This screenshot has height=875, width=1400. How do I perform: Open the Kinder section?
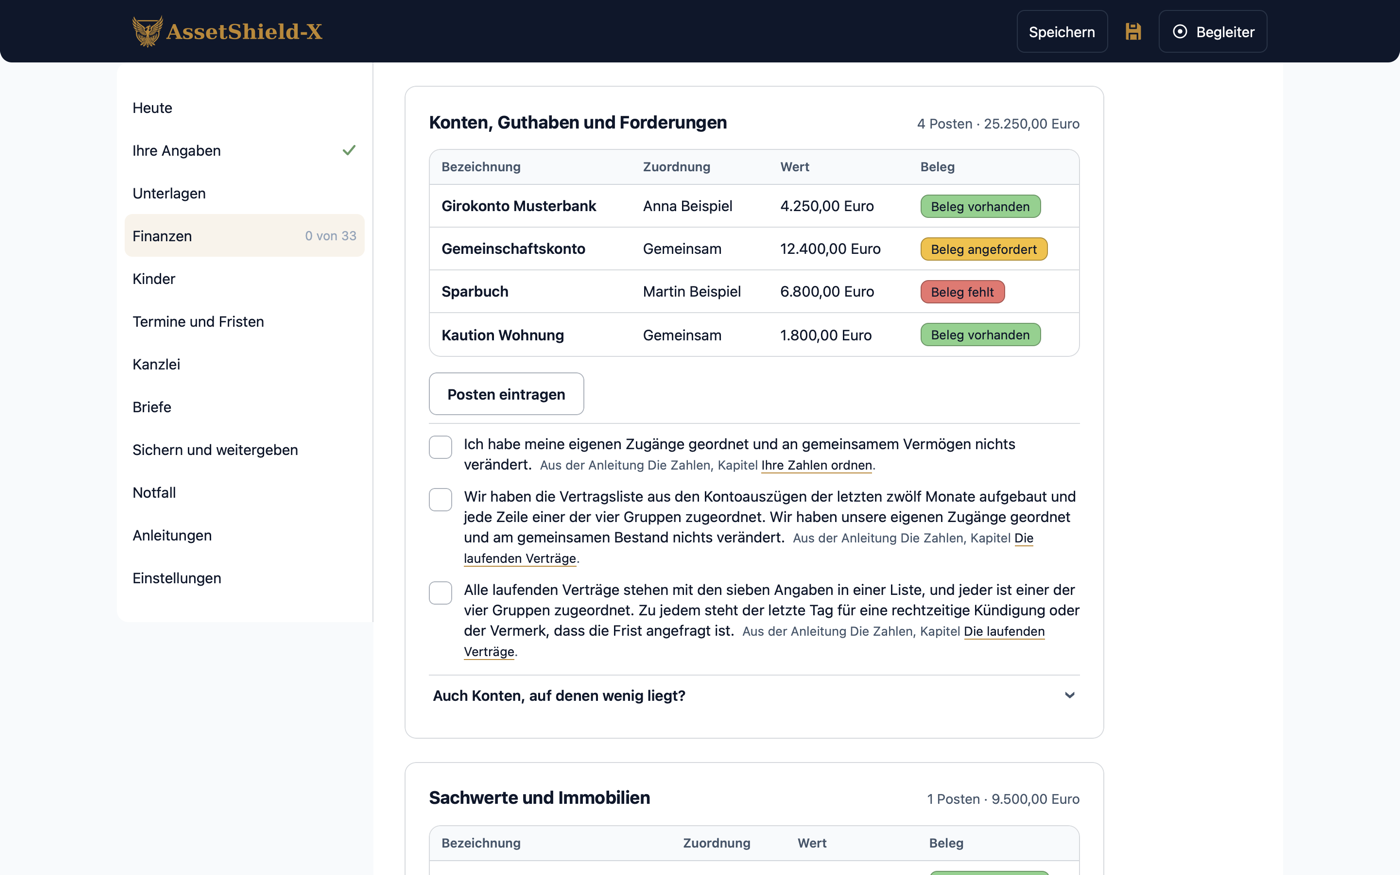coord(244,279)
